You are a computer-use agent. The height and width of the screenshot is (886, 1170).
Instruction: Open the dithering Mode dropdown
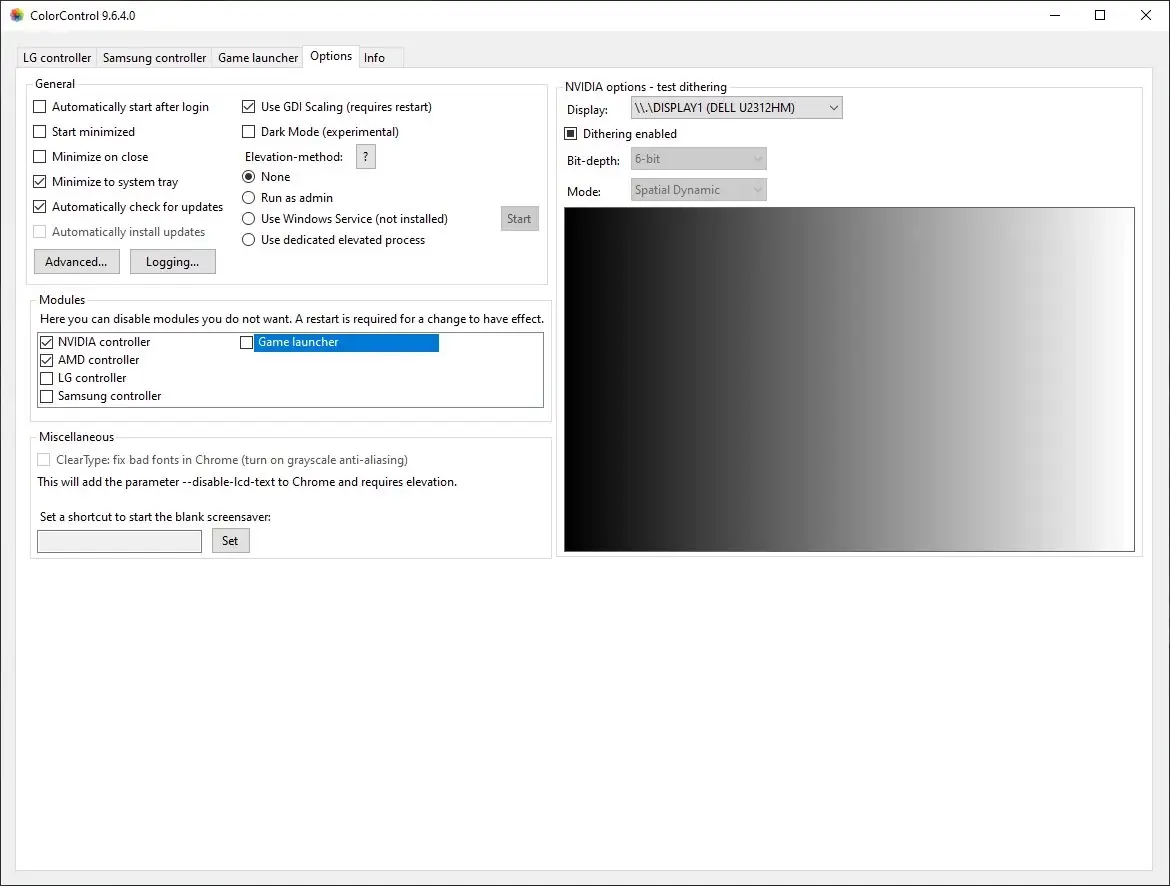[x=757, y=189]
